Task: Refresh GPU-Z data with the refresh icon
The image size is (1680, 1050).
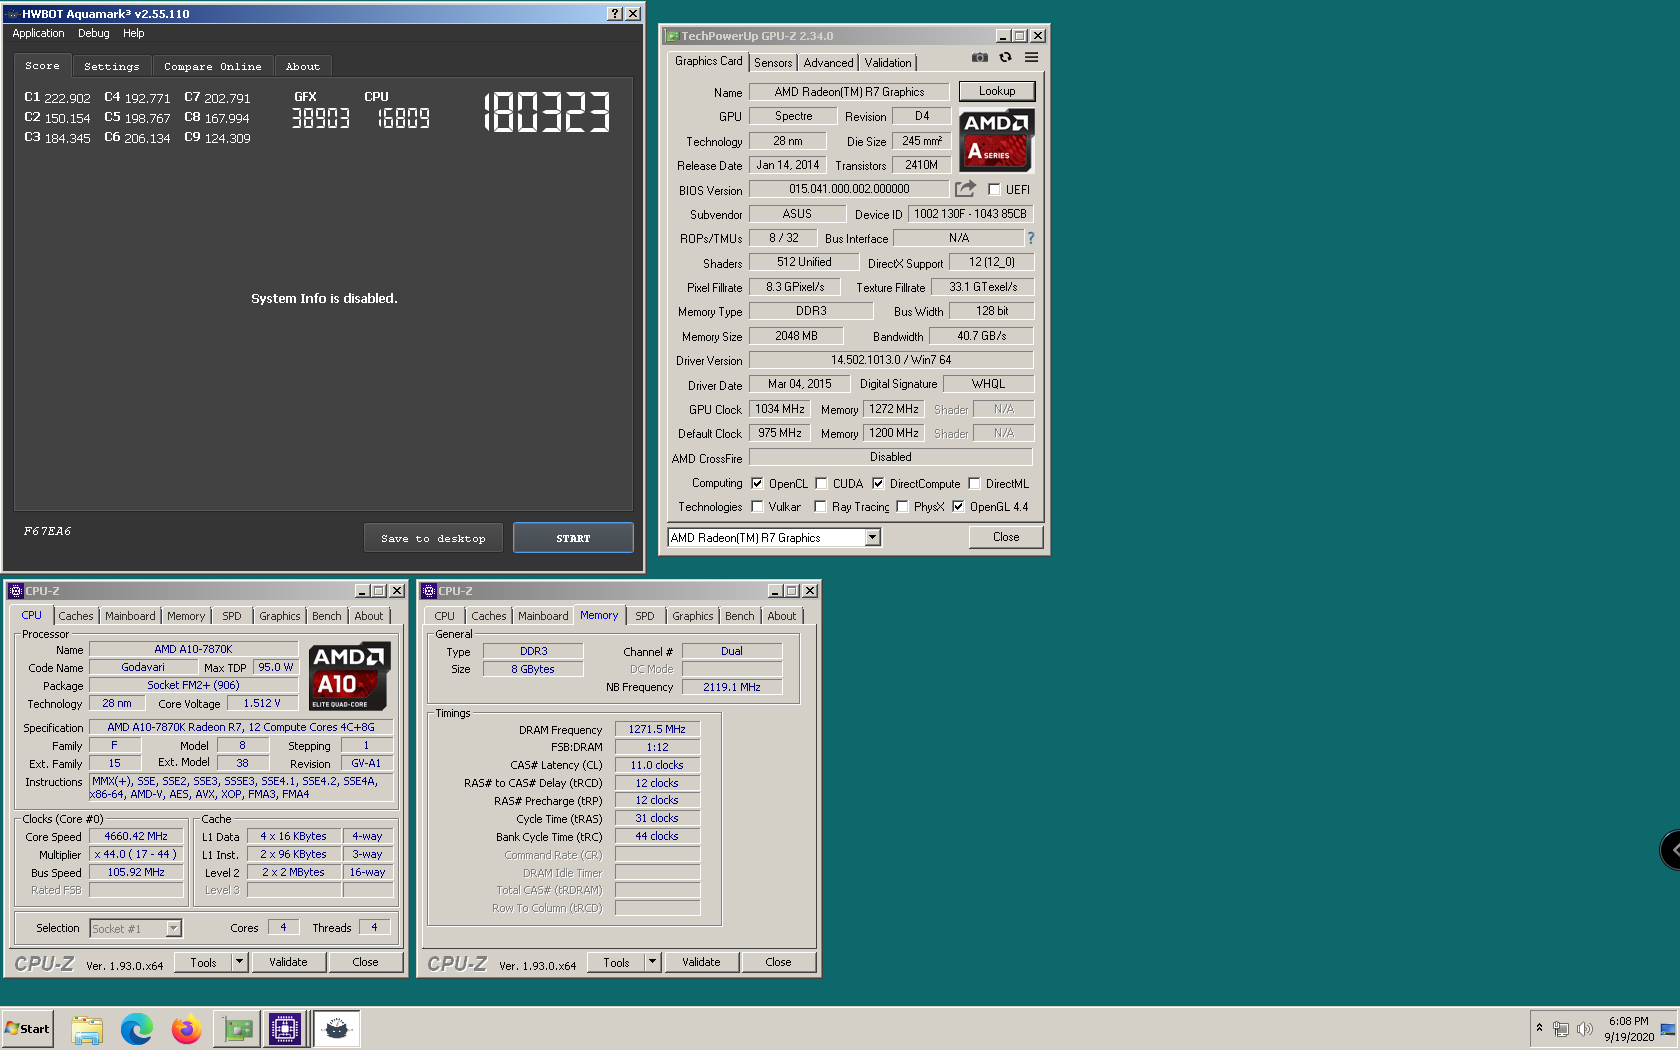Action: click(1006, 58)
